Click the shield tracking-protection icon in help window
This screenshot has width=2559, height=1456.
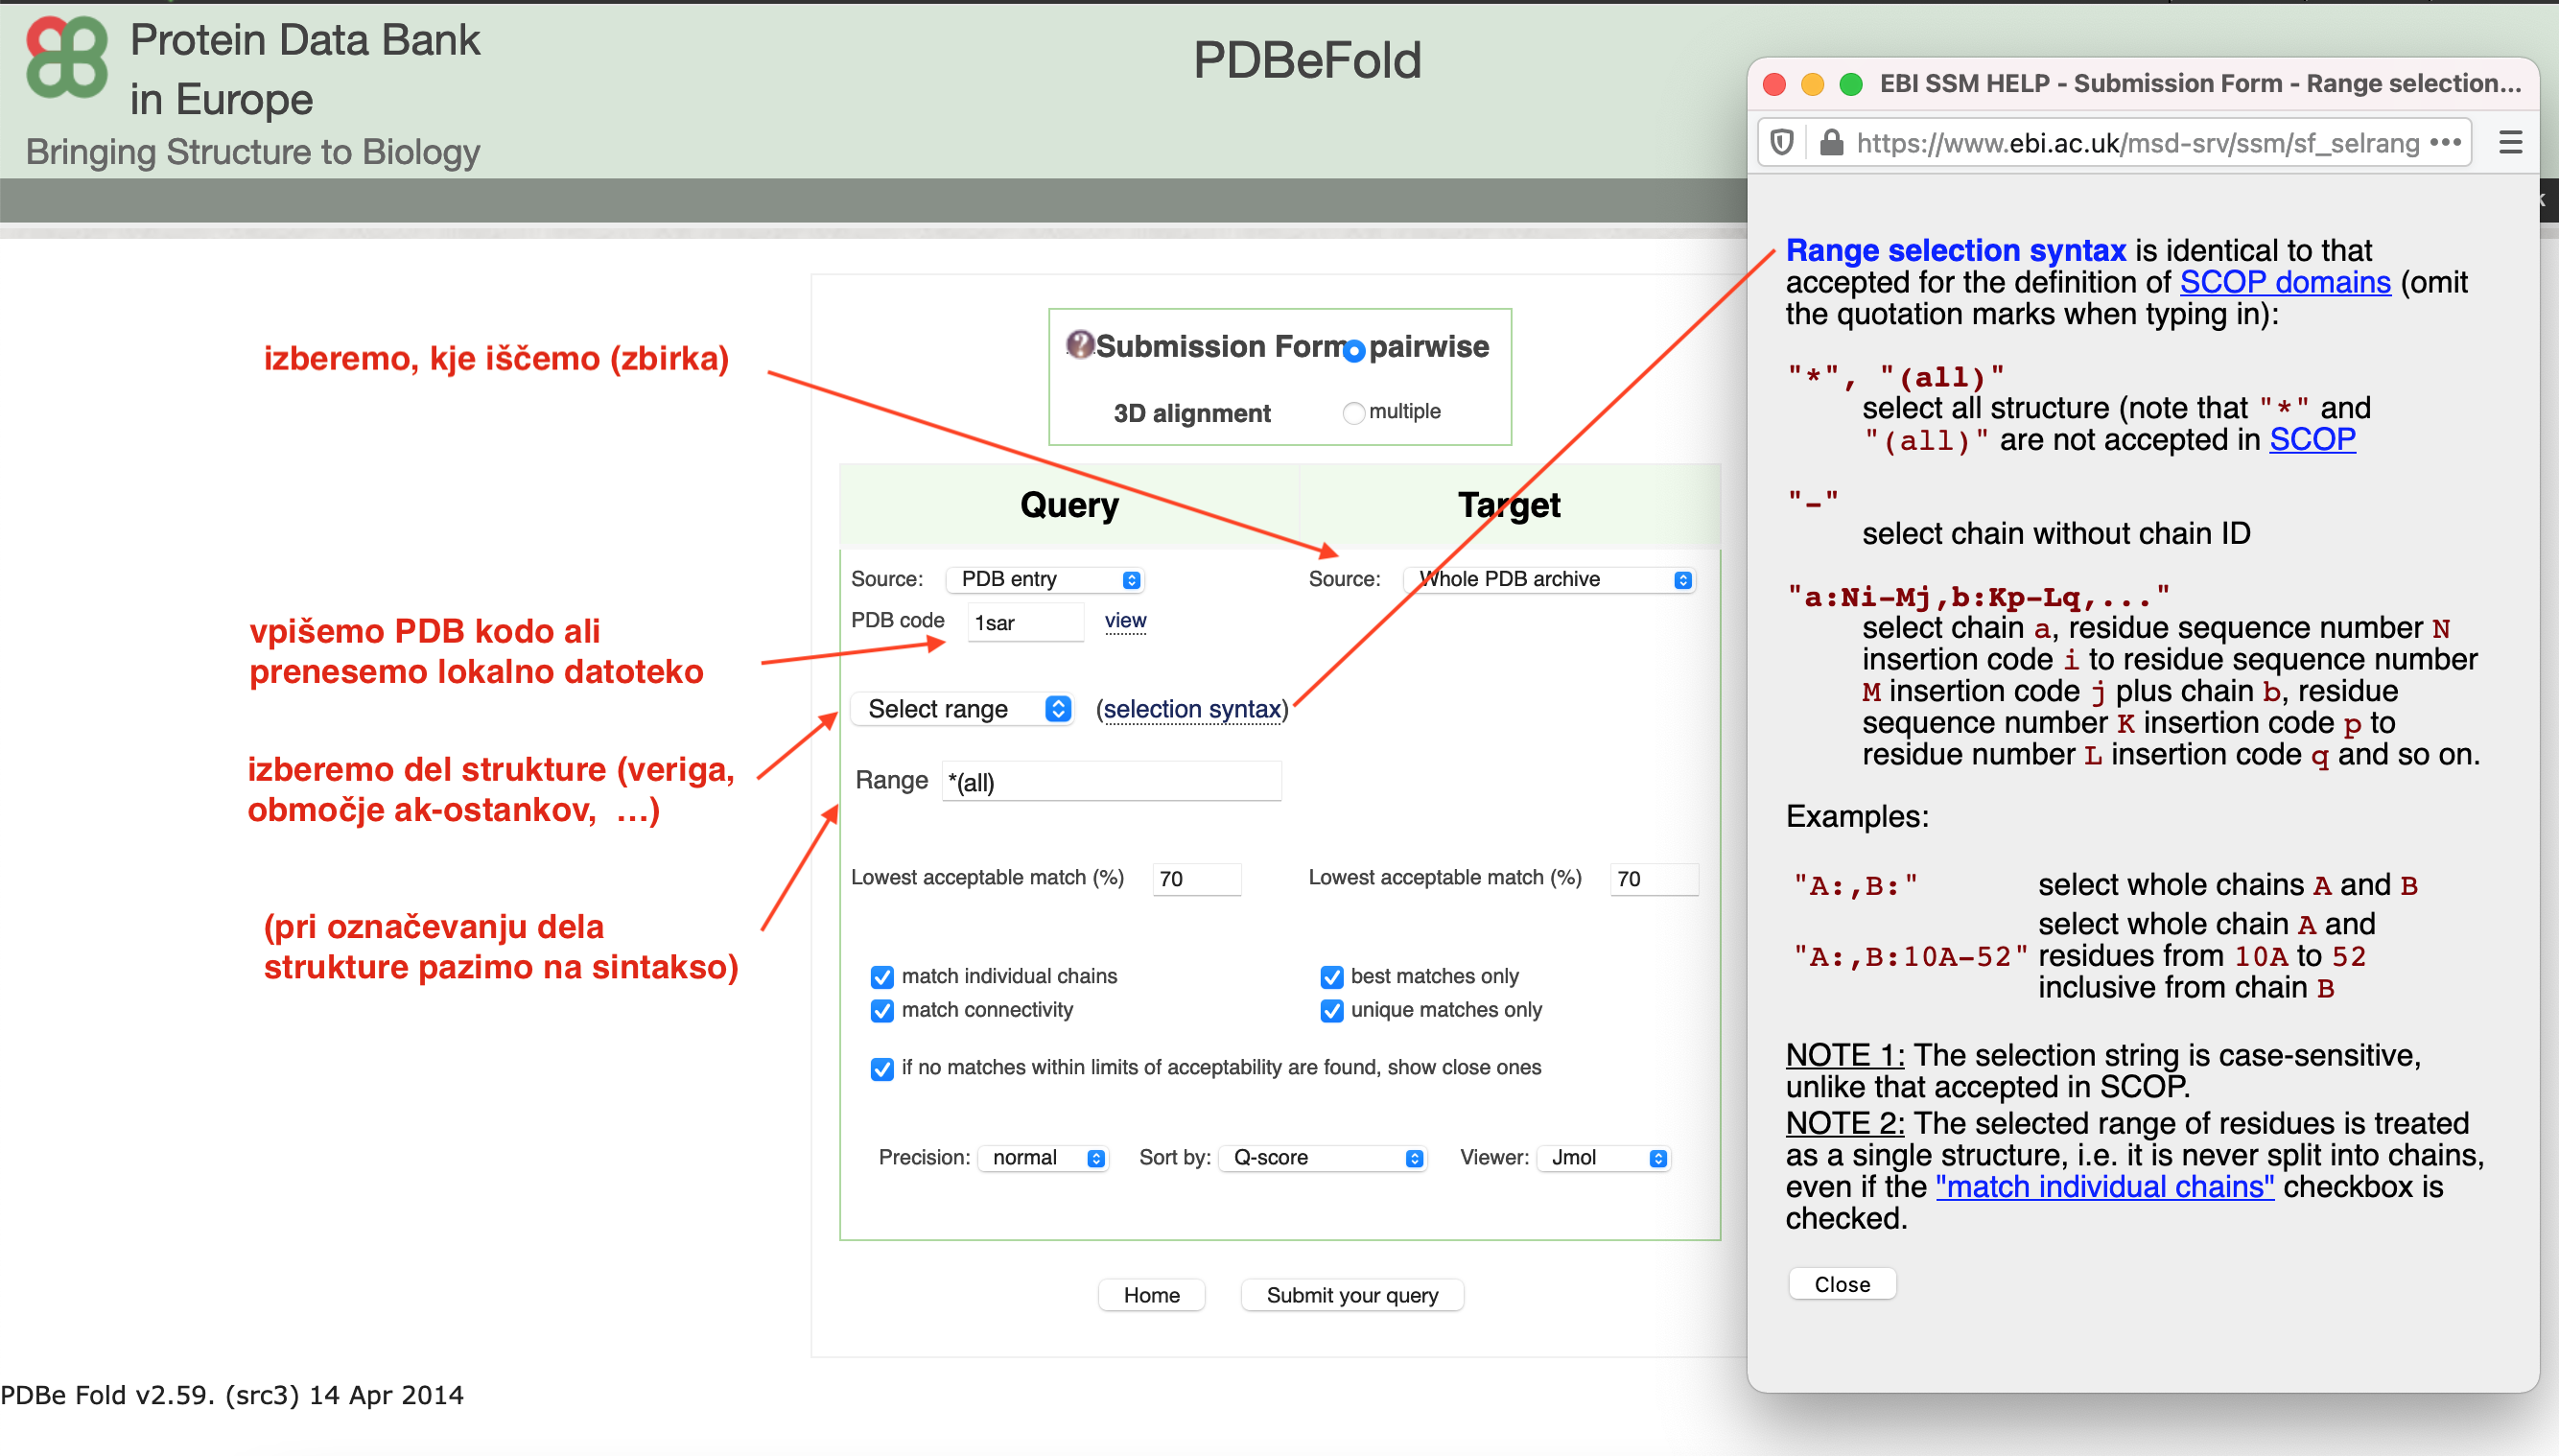pyautogui.click(x=1782, y=143)
